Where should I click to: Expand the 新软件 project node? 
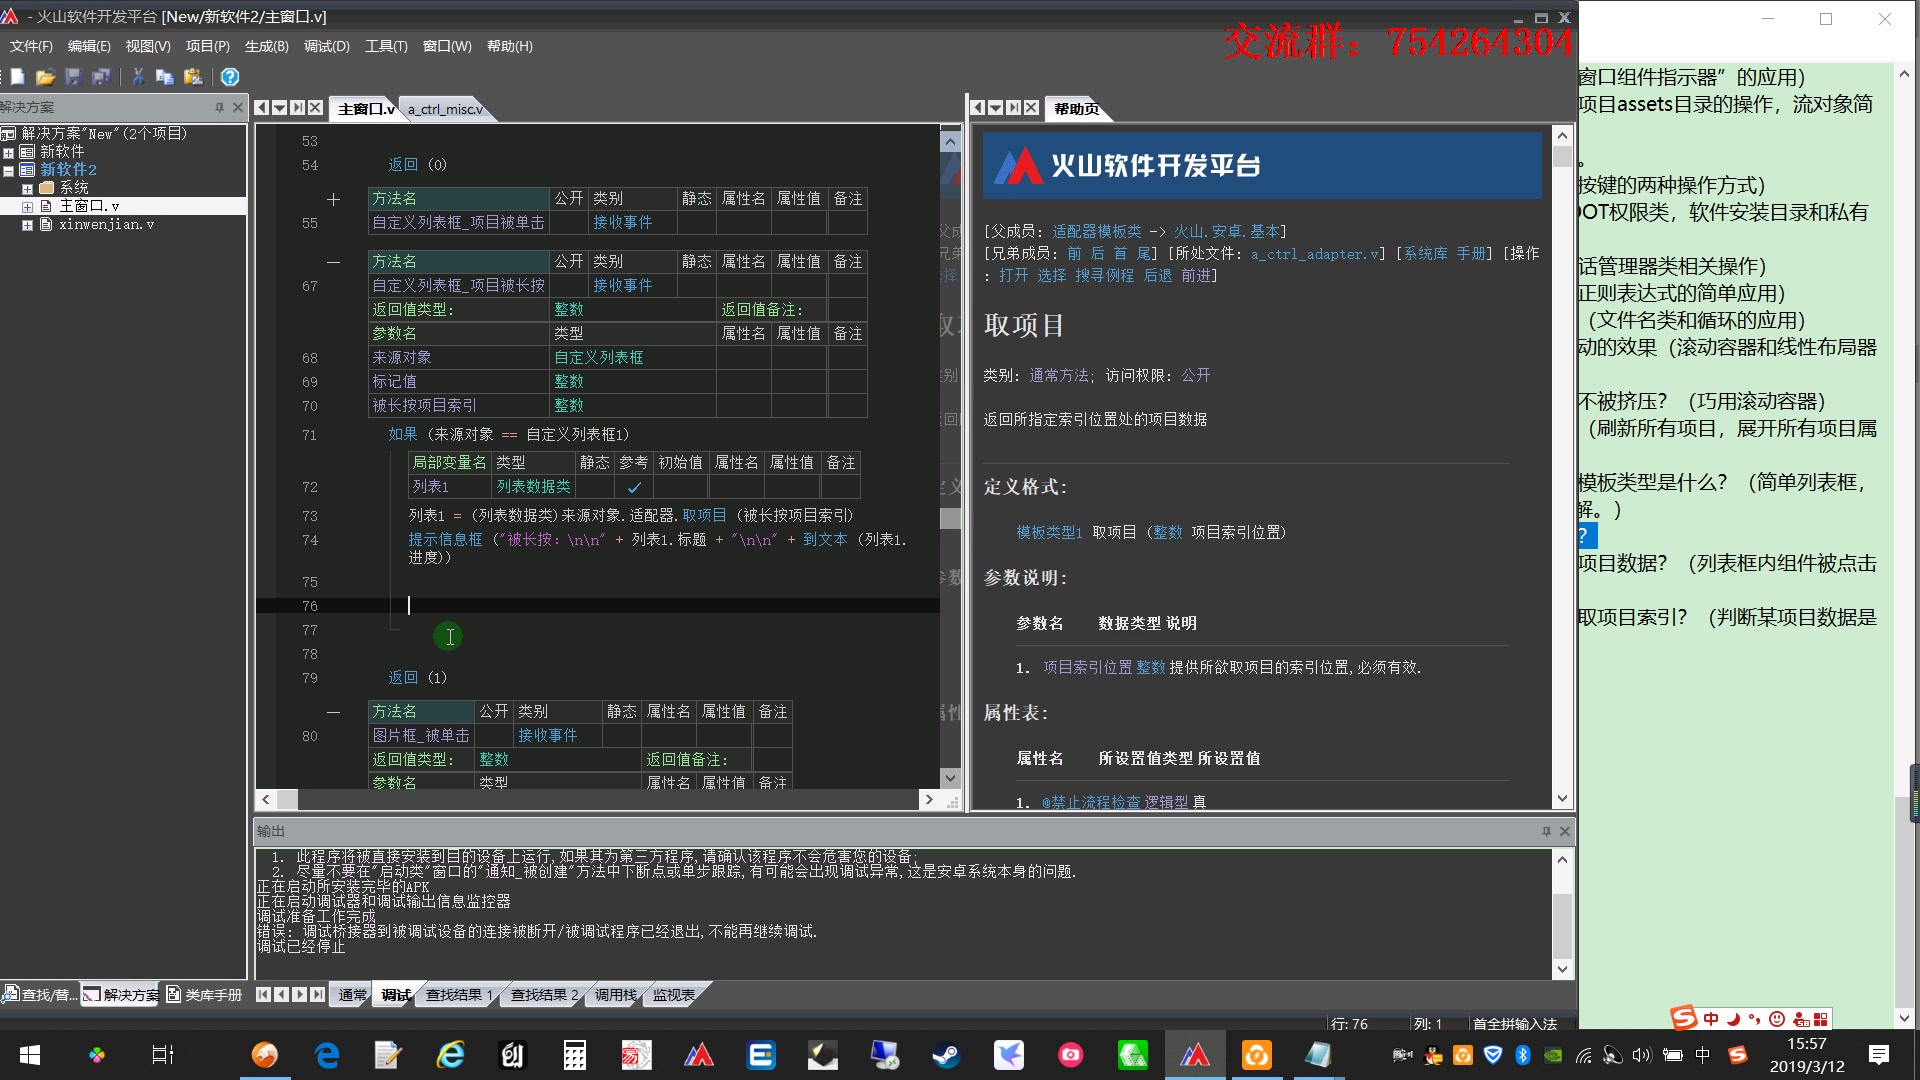pyautogui.click(x=9, y=152)
